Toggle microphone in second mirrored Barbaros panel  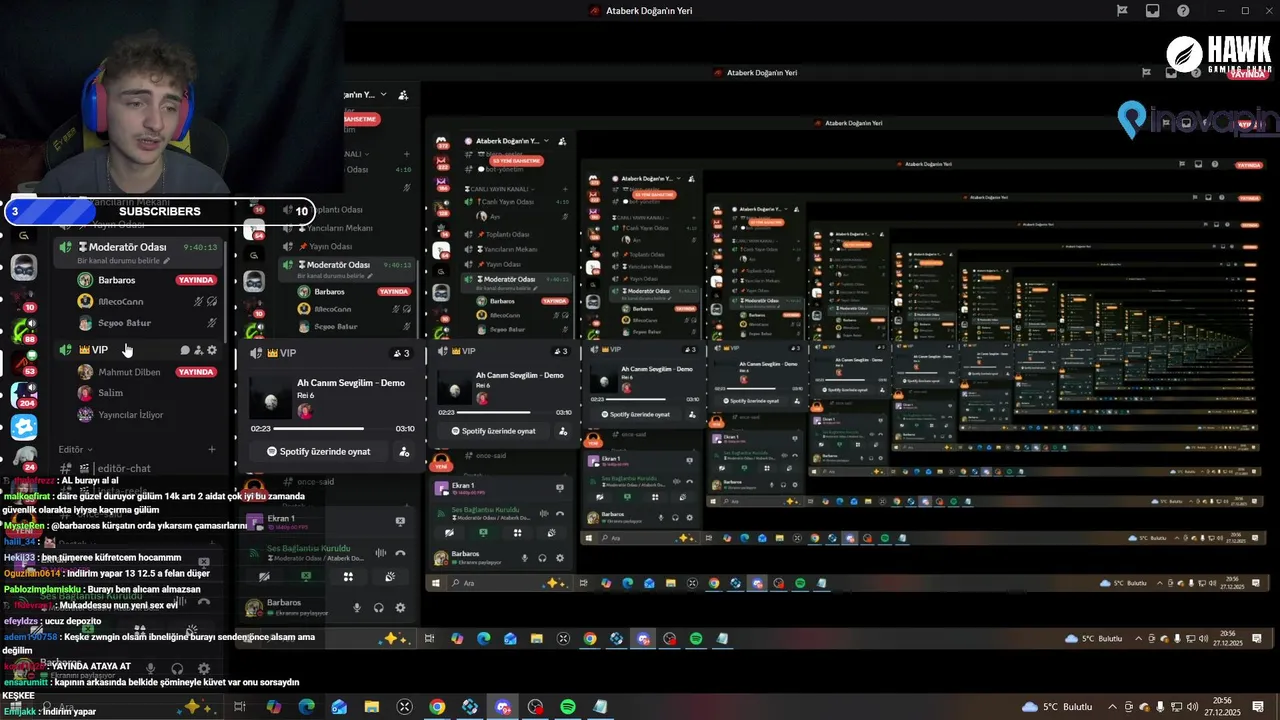point(525,558)
